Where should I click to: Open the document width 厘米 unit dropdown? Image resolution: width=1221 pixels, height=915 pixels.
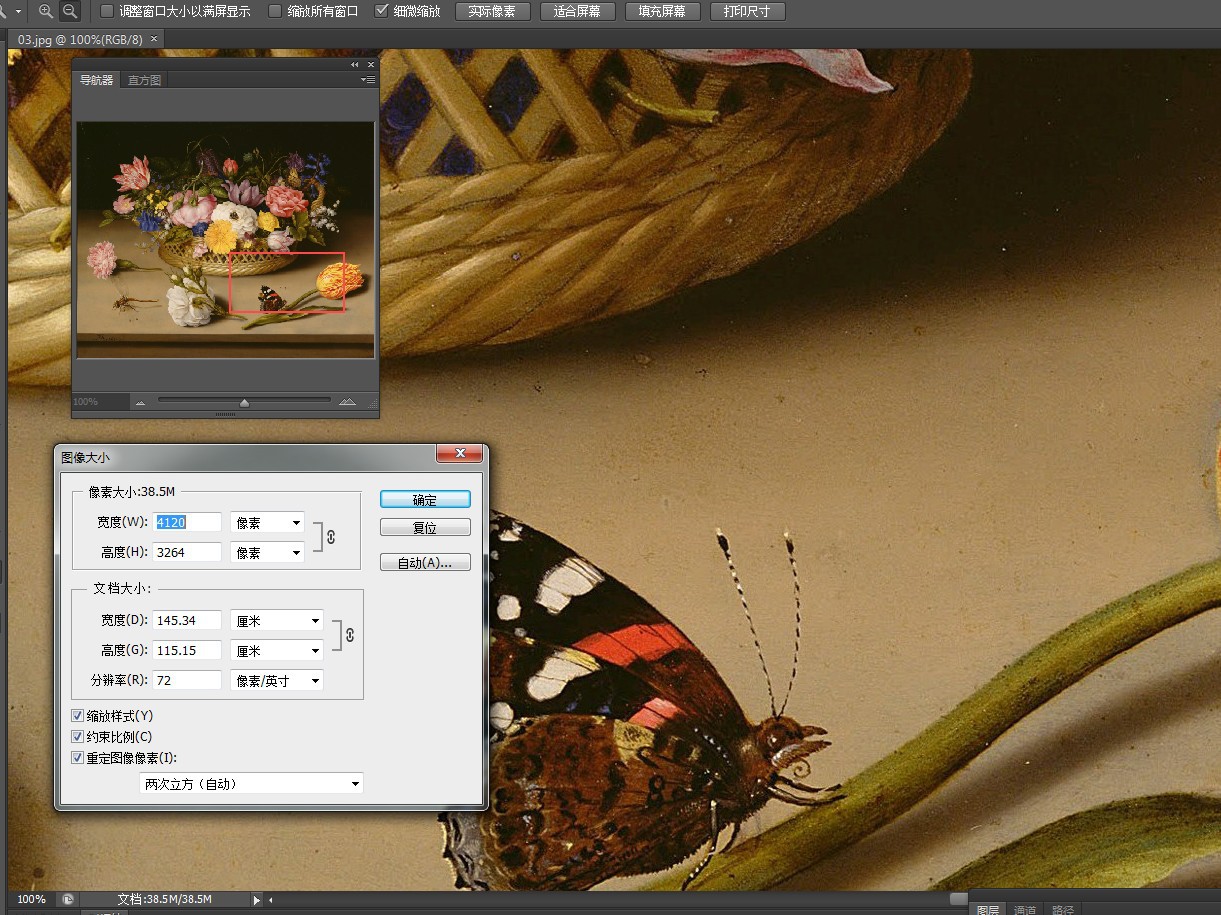[277, 620]
